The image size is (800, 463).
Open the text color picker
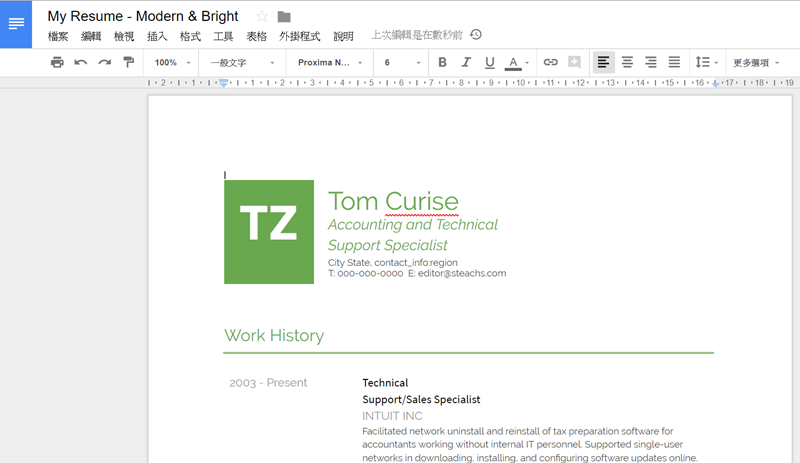pos(517,62)
